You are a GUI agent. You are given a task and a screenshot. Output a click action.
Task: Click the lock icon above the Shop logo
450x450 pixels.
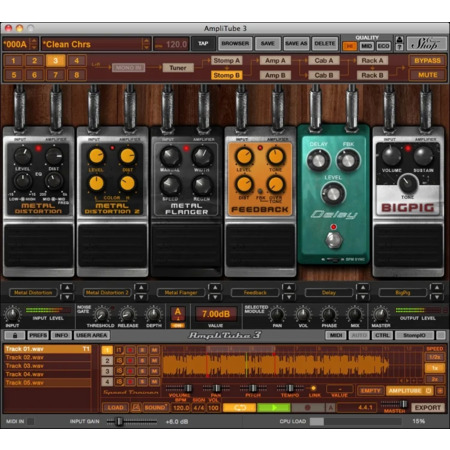(399, 40)
